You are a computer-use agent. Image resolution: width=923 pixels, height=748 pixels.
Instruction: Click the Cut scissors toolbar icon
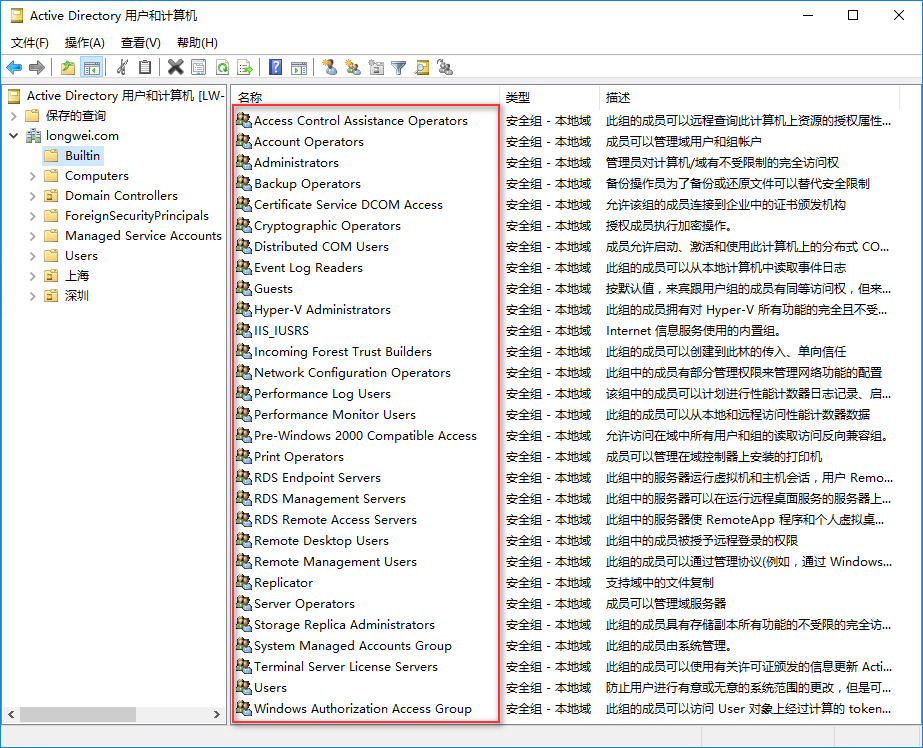122,68
